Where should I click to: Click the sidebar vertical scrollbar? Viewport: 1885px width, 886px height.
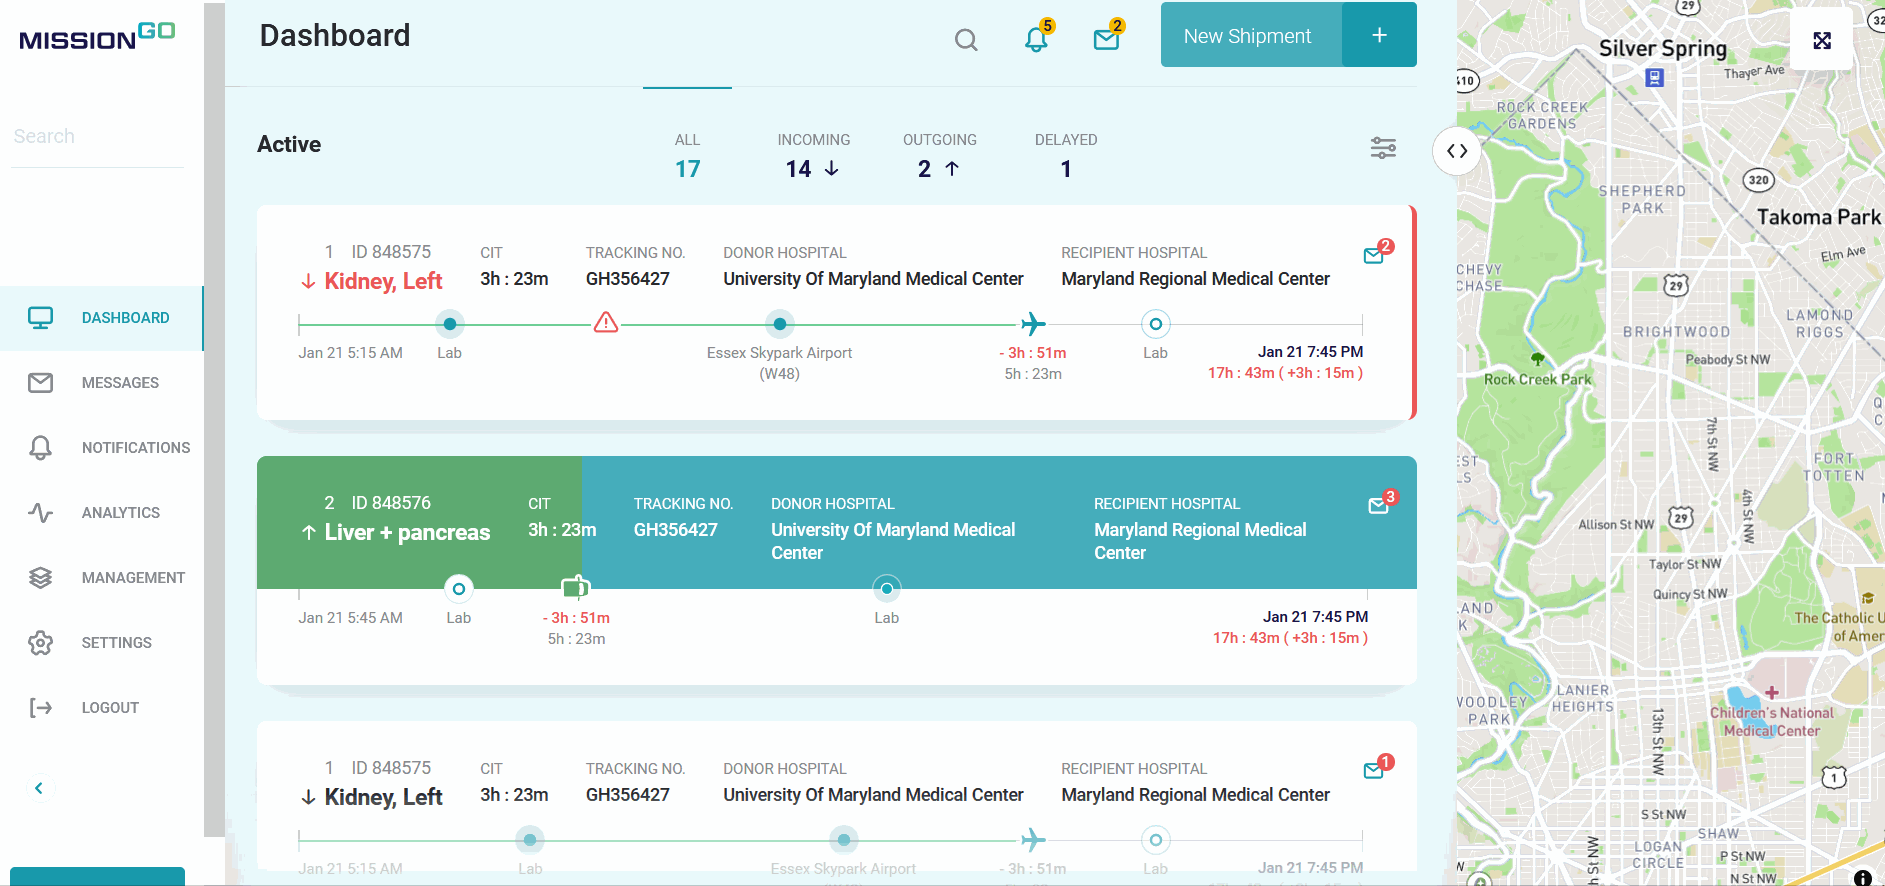[214, 420]
